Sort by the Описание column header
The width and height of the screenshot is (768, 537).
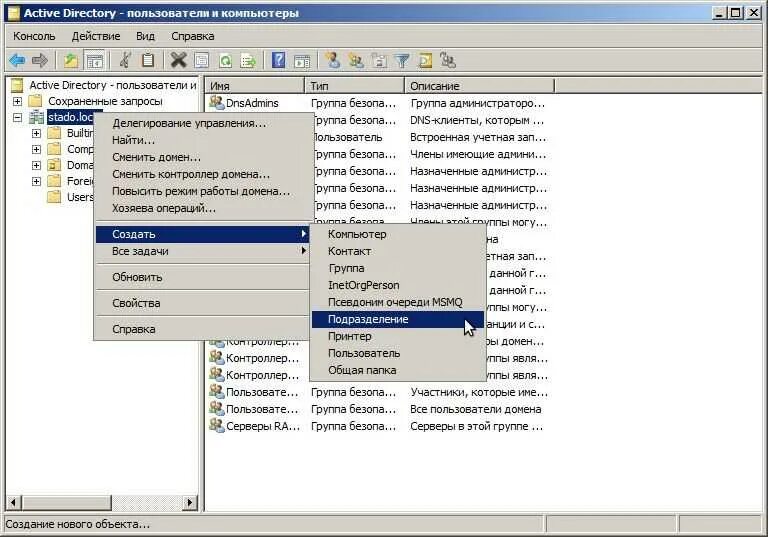(480, 86)
